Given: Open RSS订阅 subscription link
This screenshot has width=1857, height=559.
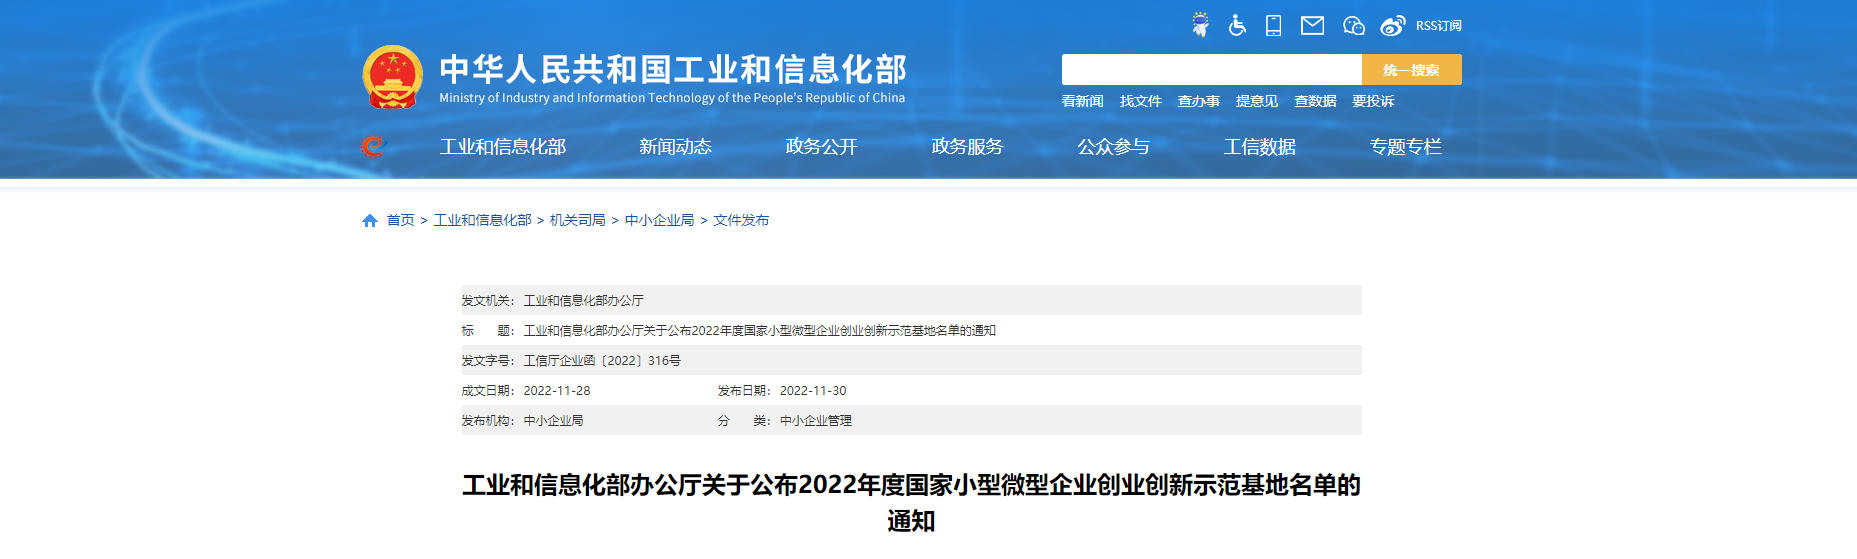Looking at the screenshot, I should point(1438,26).
